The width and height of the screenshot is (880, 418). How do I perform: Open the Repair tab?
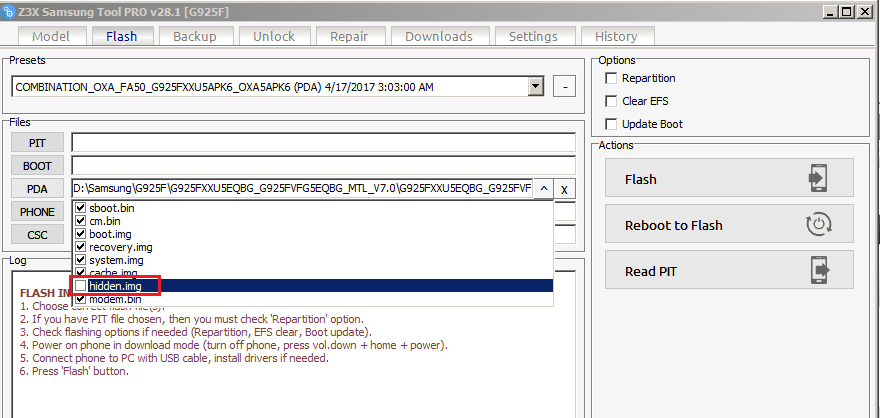coord(349,36)
